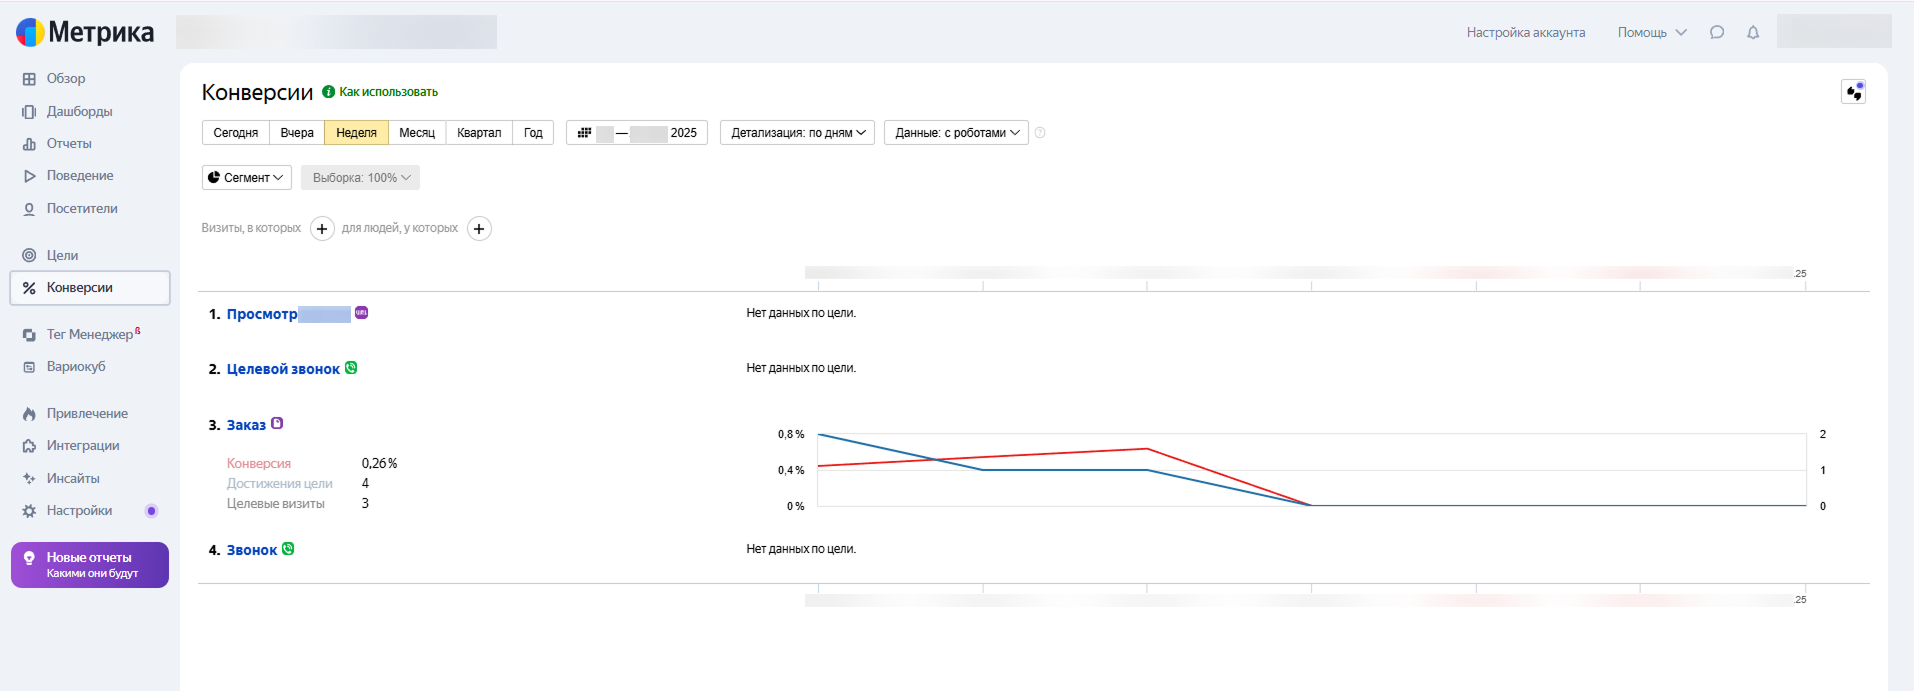Click the Конверсии percent icon

[x=29, y=288]
